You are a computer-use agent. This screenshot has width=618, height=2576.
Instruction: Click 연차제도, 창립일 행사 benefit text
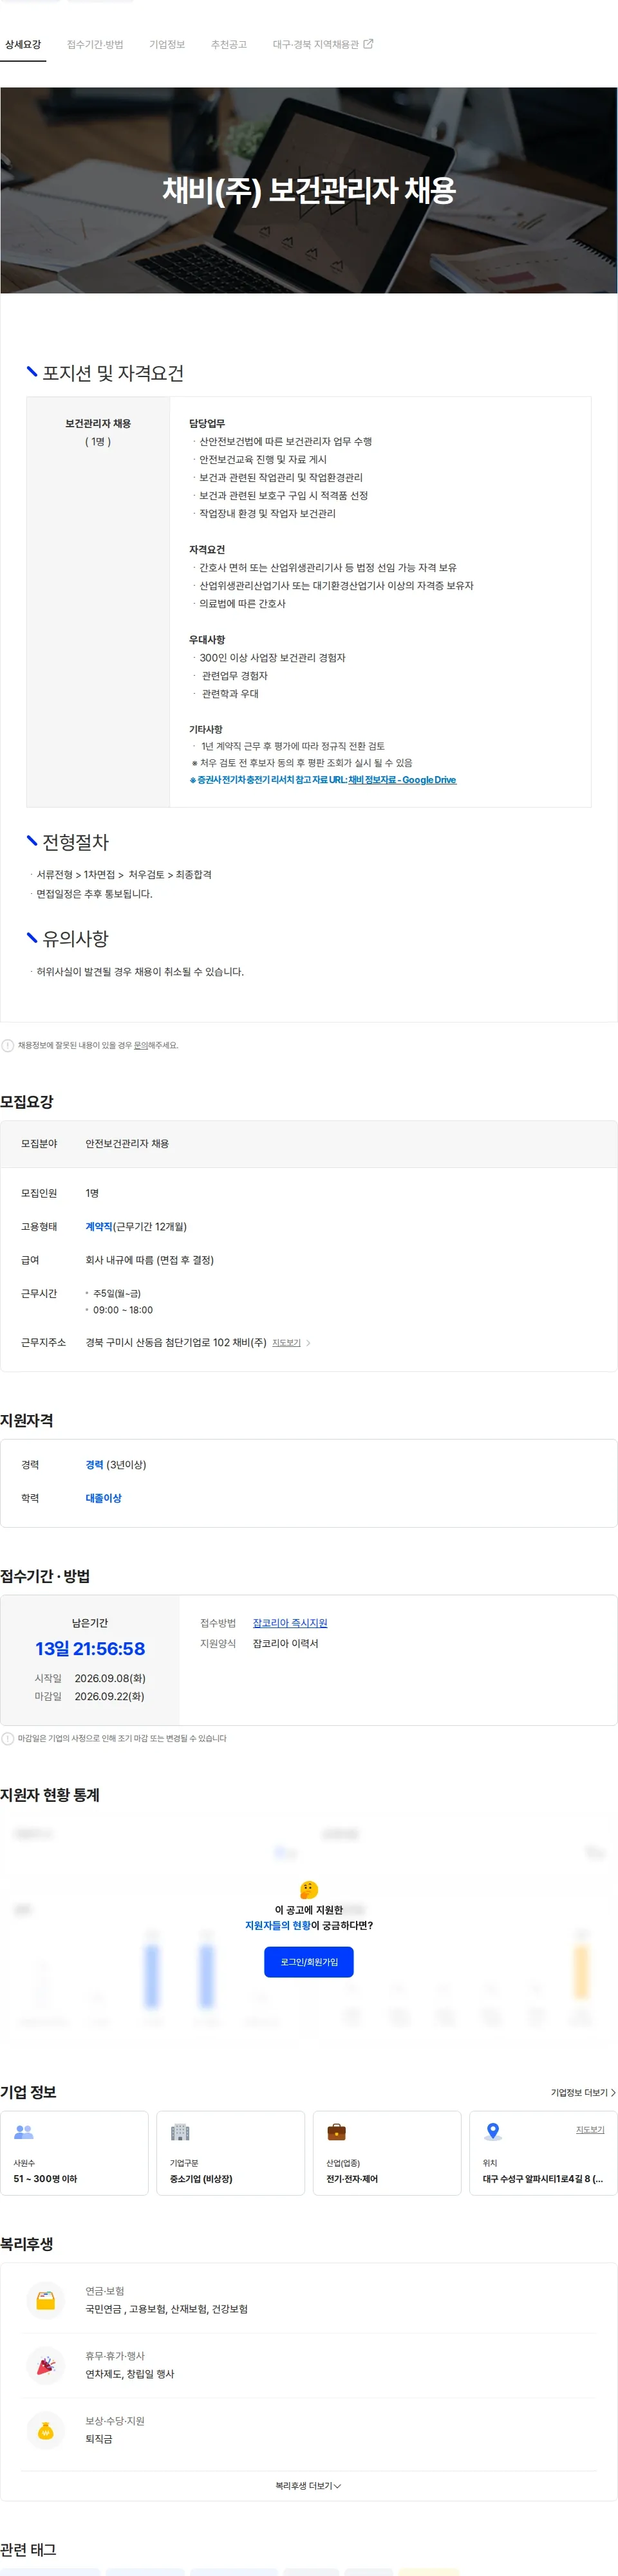click(130, 2374)
